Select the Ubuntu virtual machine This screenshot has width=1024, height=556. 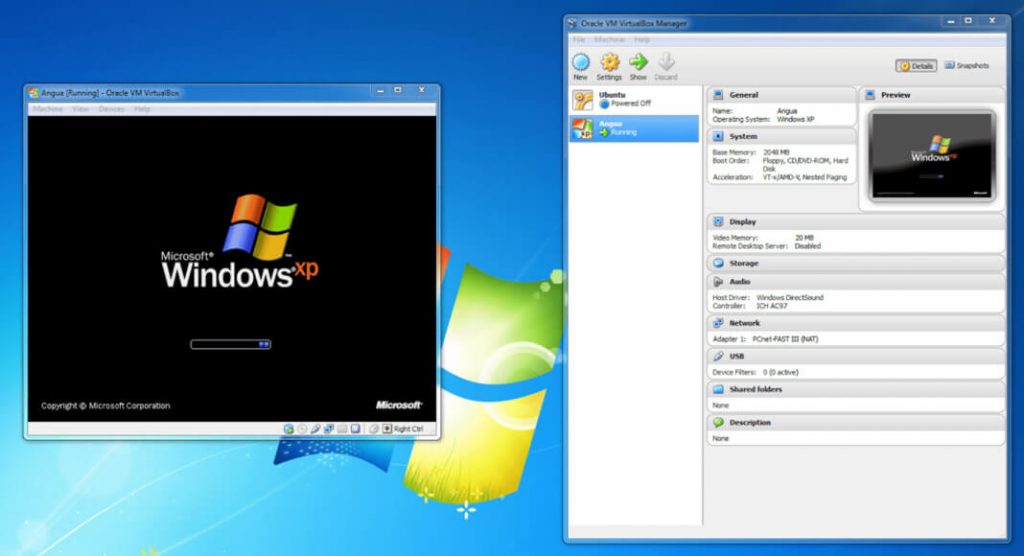[x=633, y=99]
